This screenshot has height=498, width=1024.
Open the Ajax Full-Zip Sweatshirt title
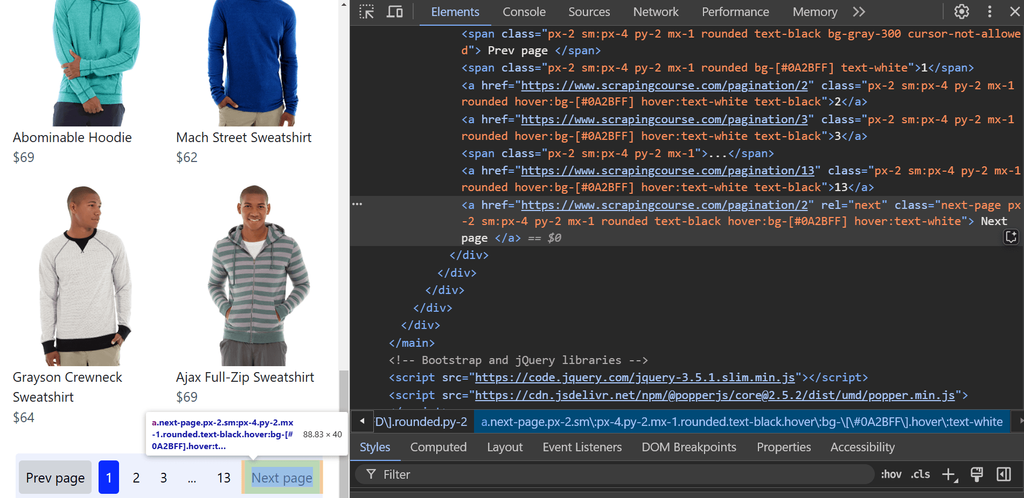coord(245,377)
